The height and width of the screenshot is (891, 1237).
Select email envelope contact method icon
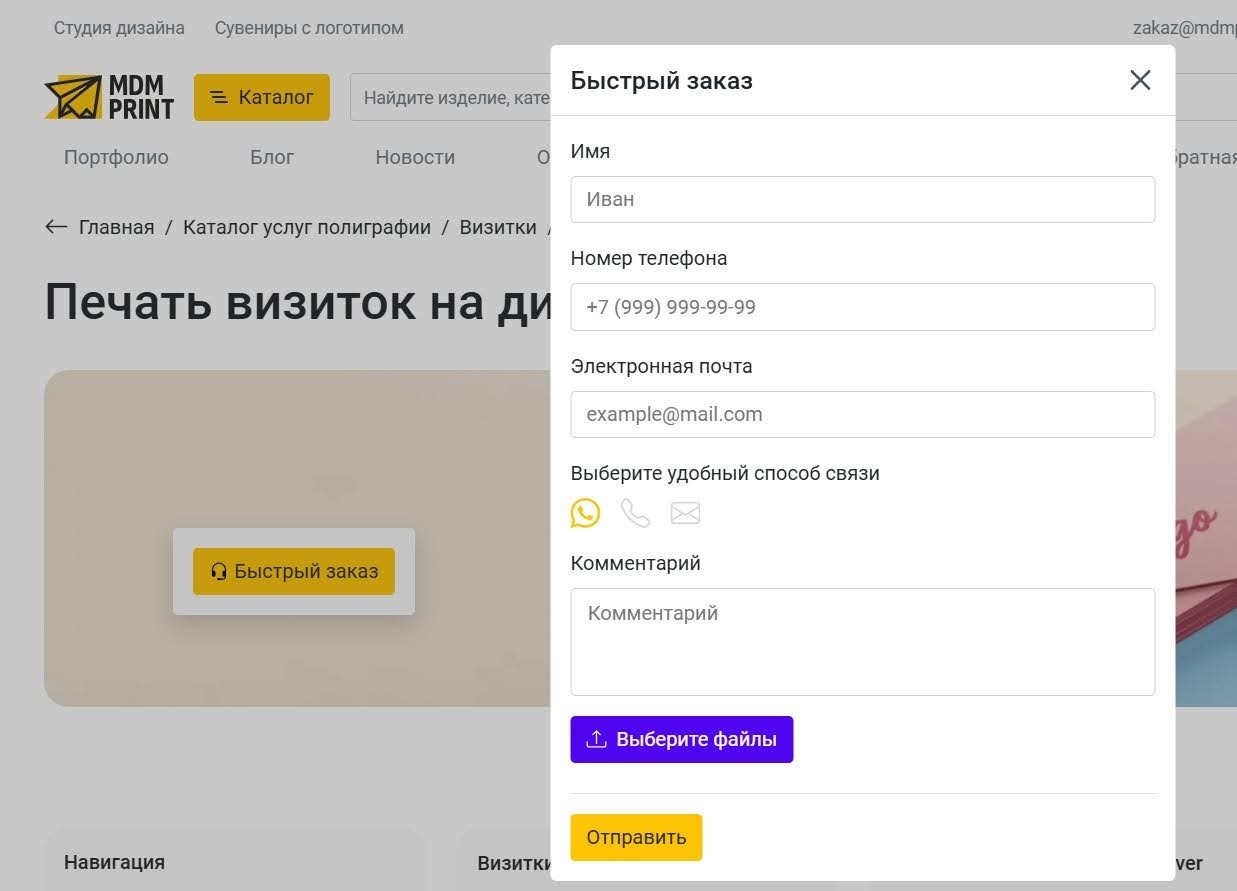pyautogui.click(x=685, y=513)
